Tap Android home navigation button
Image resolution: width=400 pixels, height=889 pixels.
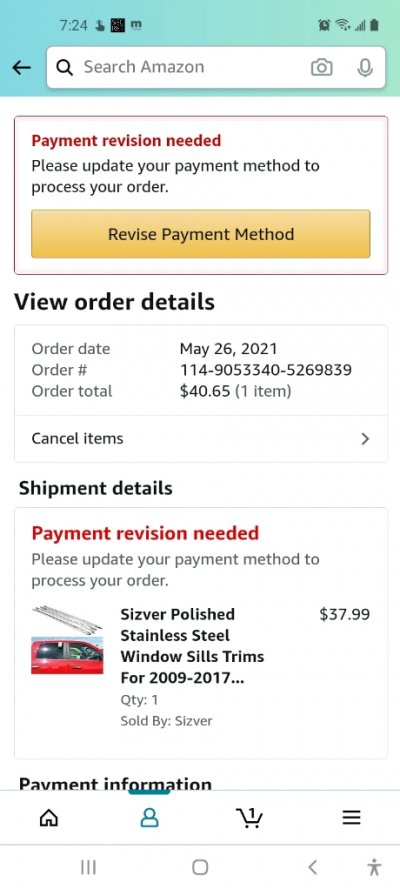tap(200, 867)
